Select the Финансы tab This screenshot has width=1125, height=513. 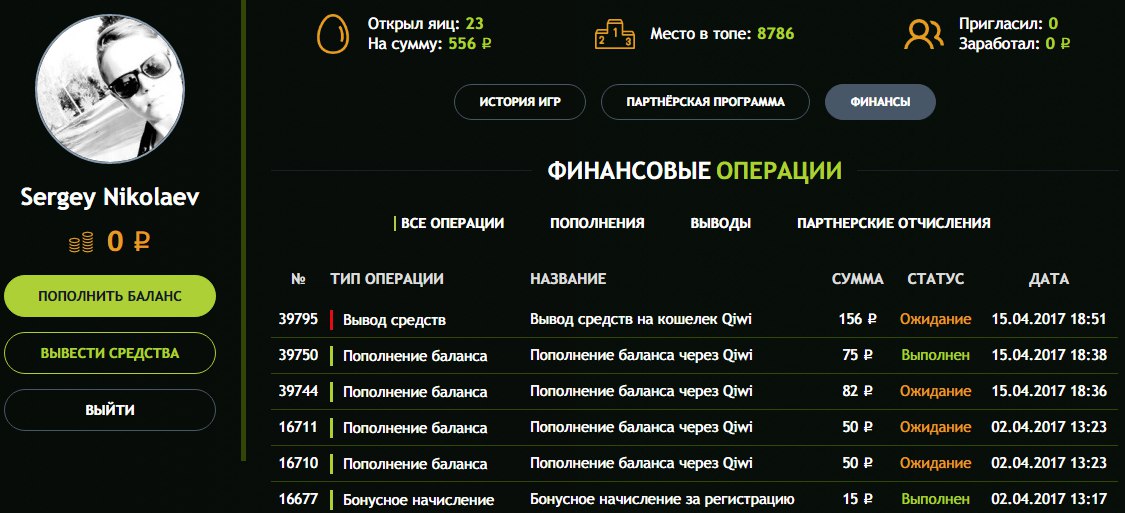pyautogui.click(x=880, y=102)
